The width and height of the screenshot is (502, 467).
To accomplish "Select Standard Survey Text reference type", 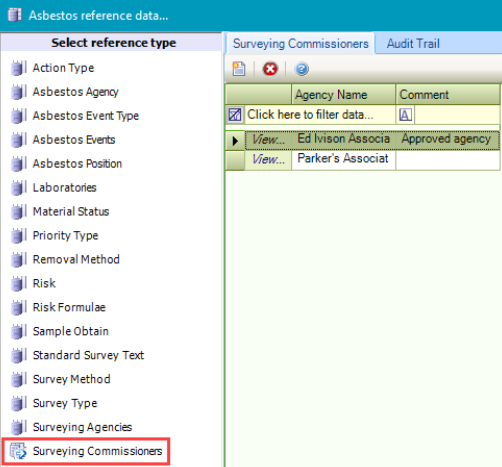I will pyautogui.click(x=88, y=355).
